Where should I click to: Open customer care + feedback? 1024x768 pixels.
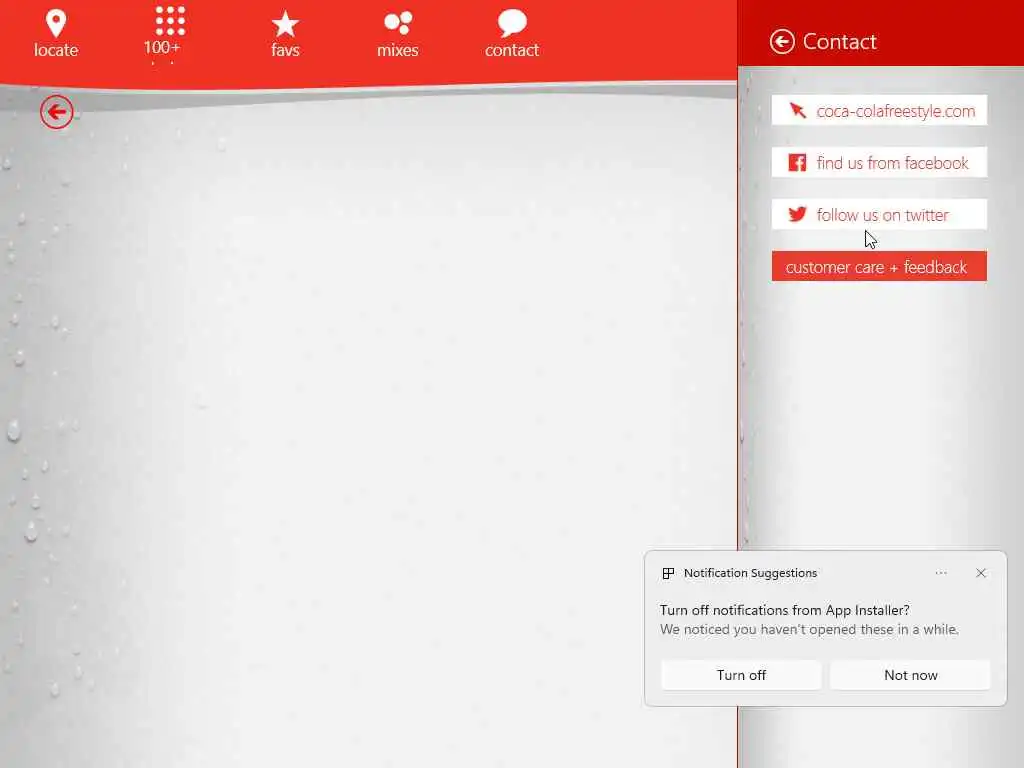(879, 266)
